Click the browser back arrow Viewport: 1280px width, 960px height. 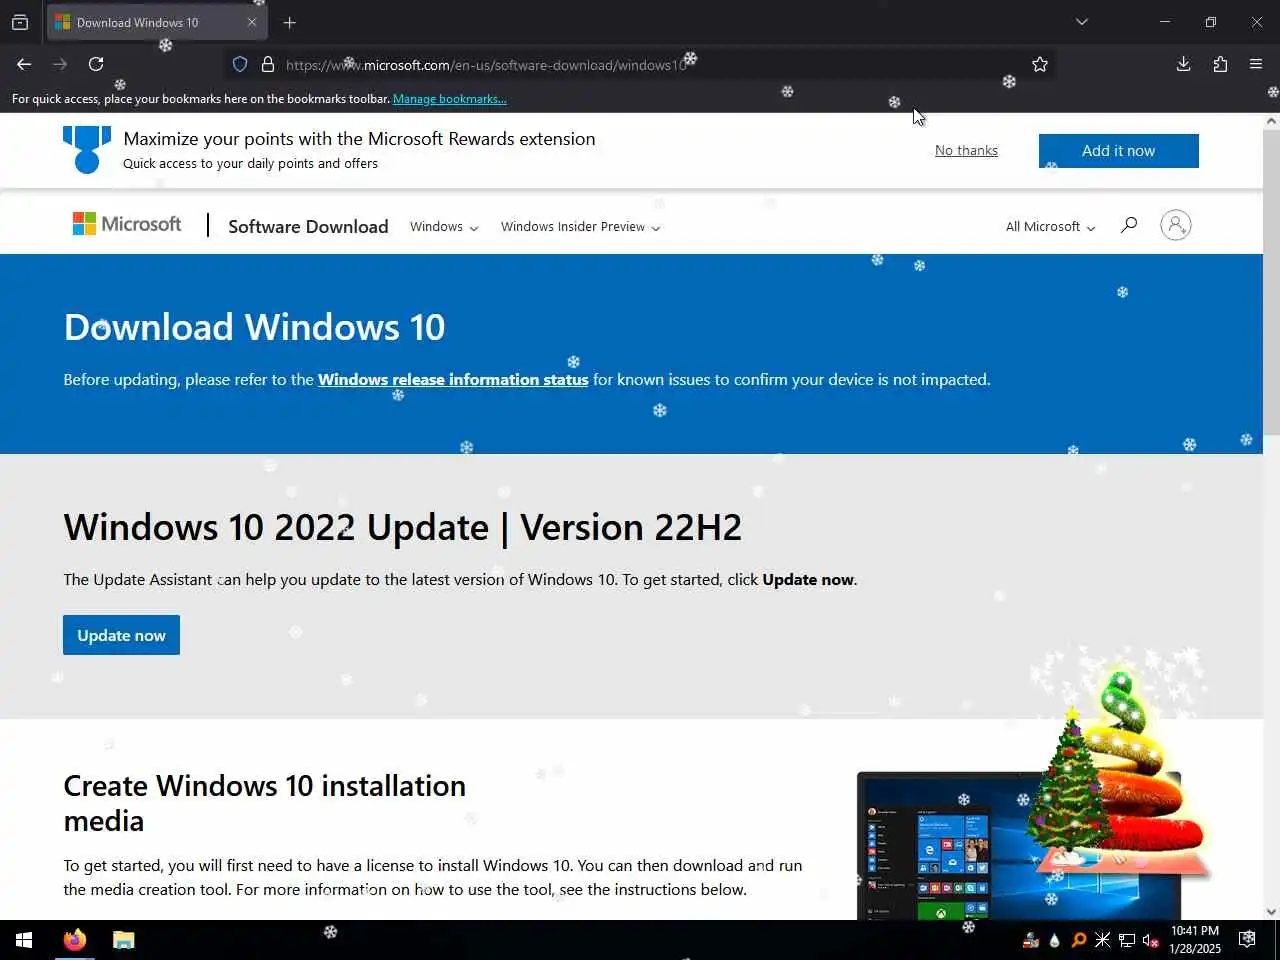(24, 64)
